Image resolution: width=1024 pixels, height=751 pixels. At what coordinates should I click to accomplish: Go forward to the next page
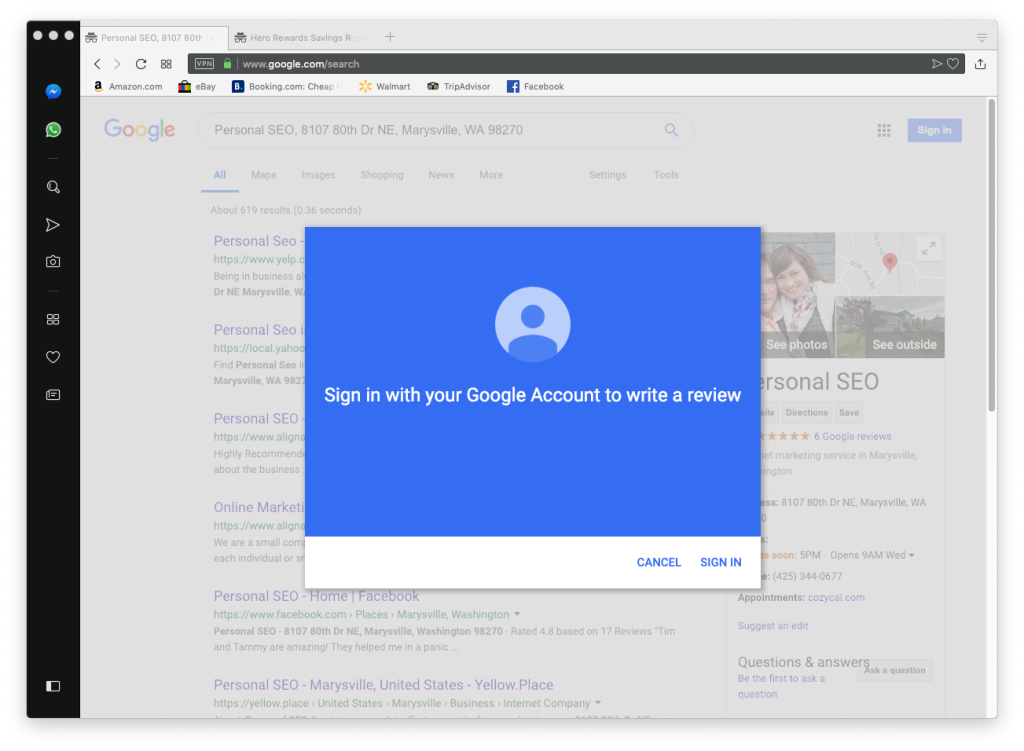pos(118,64)
